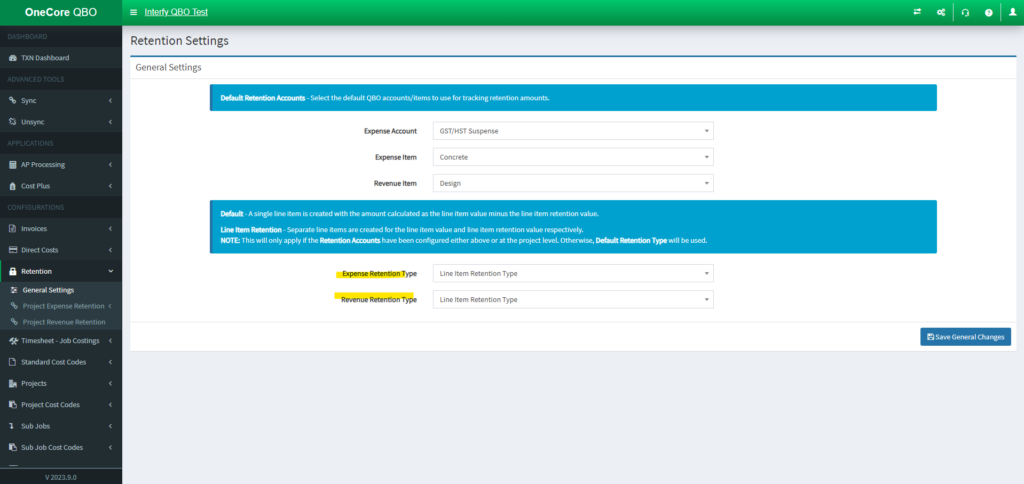This screenshot has width=1024, height=484.
Task: Open the user profile icon
Action: (1012, 12)
